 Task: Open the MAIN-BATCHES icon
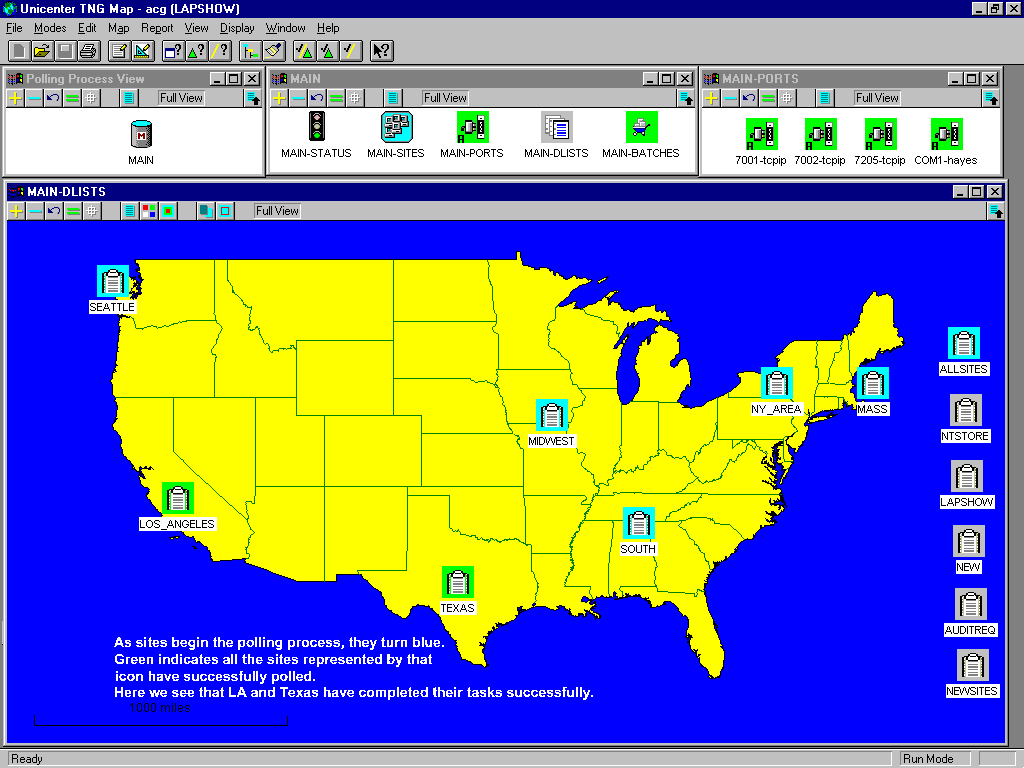tap(641, 127)
